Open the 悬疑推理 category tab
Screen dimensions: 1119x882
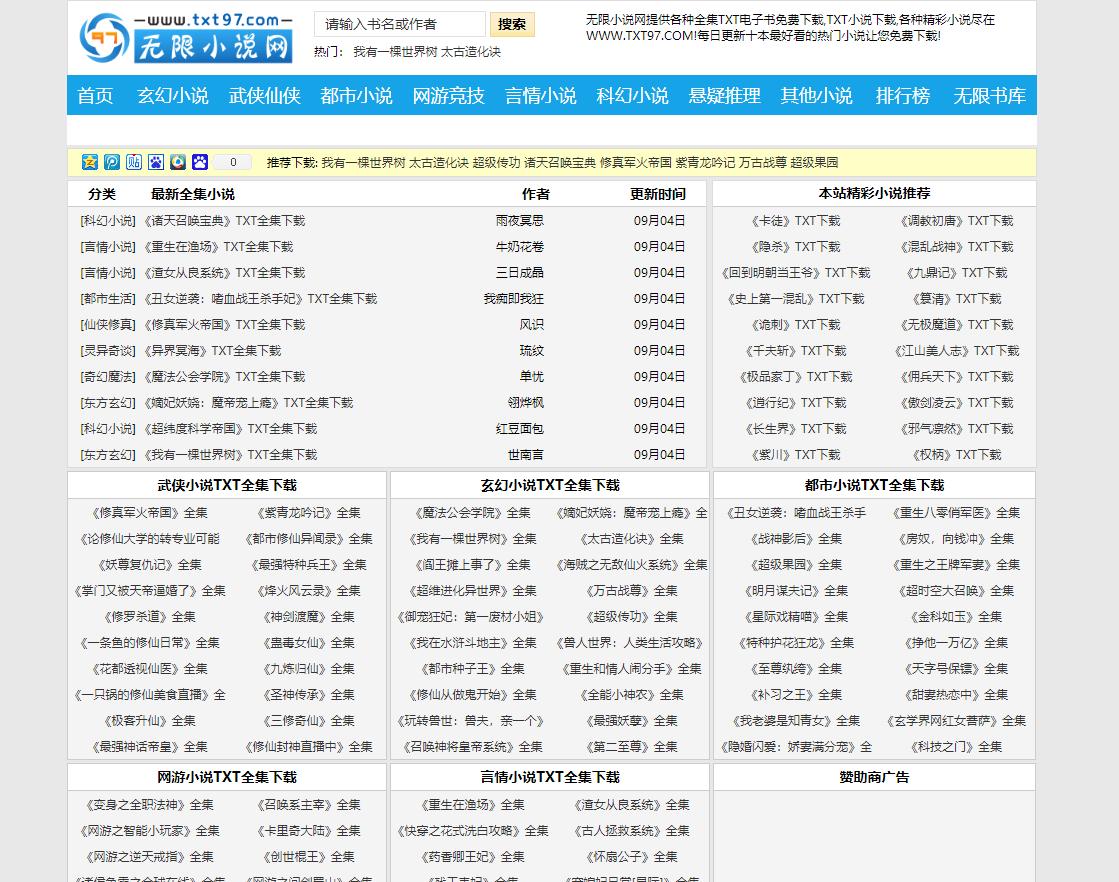click(723, 96)
